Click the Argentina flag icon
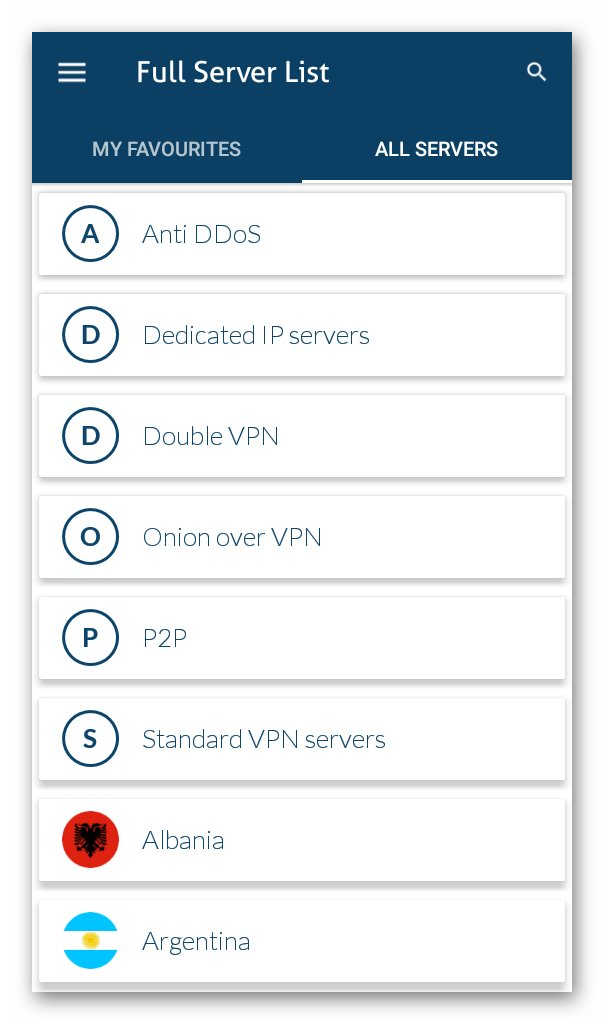604x1024 pixels. (x=90, y=940)
